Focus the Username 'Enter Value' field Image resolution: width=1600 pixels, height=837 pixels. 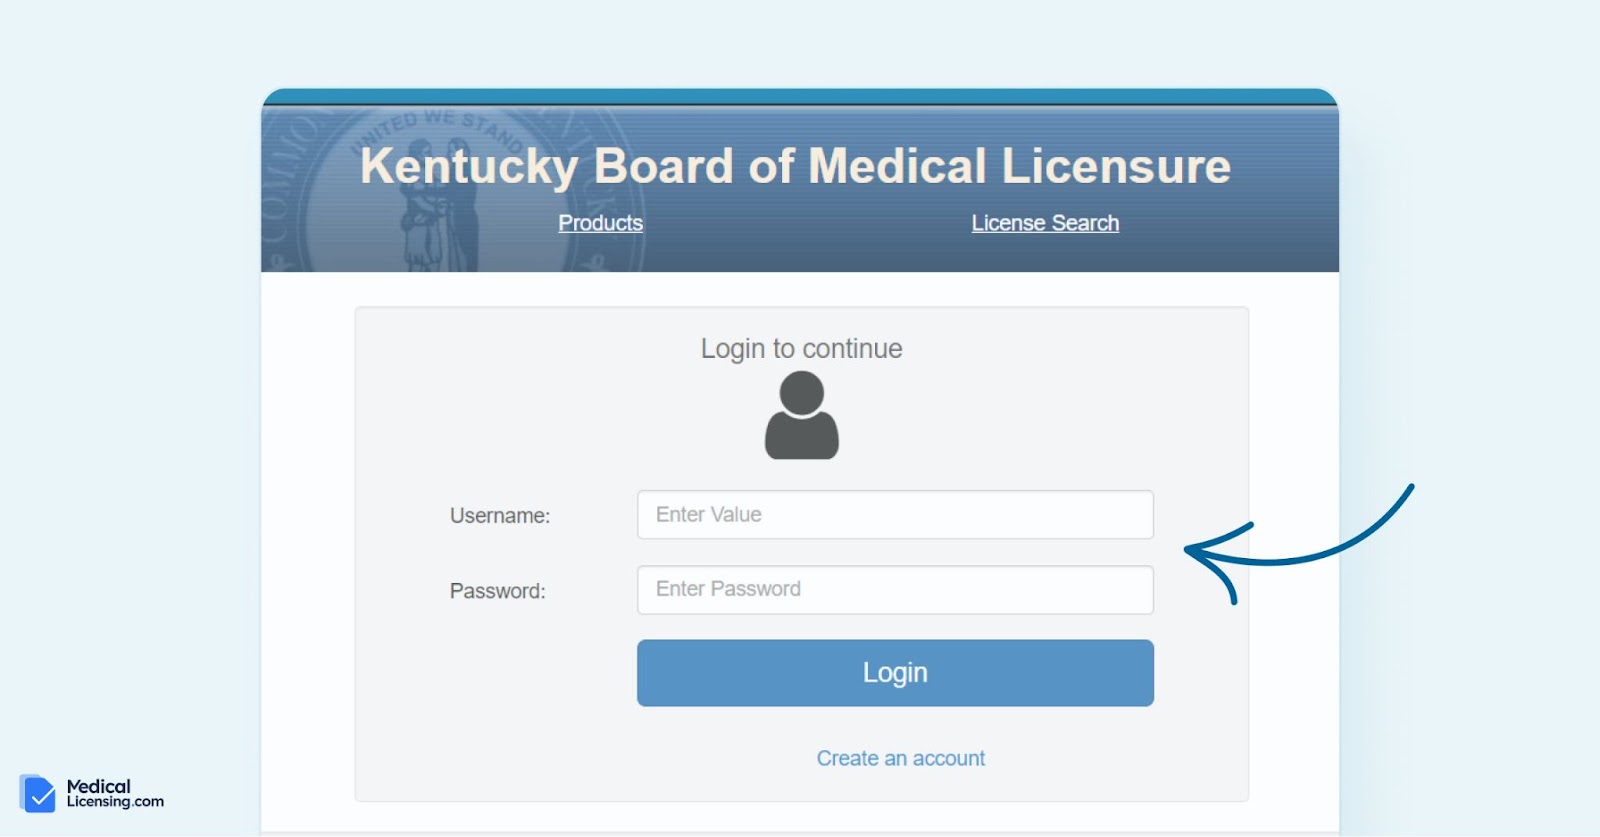point(895,514)
